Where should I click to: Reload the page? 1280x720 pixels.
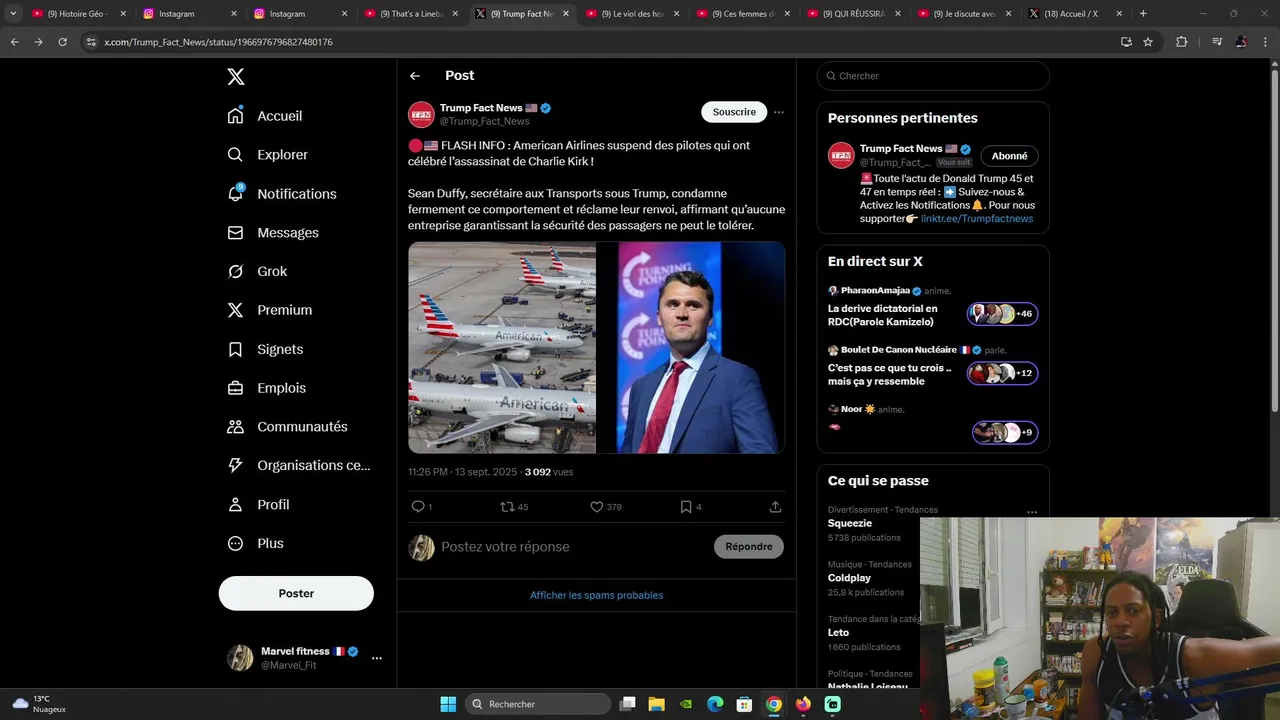(x=62, y=42)
